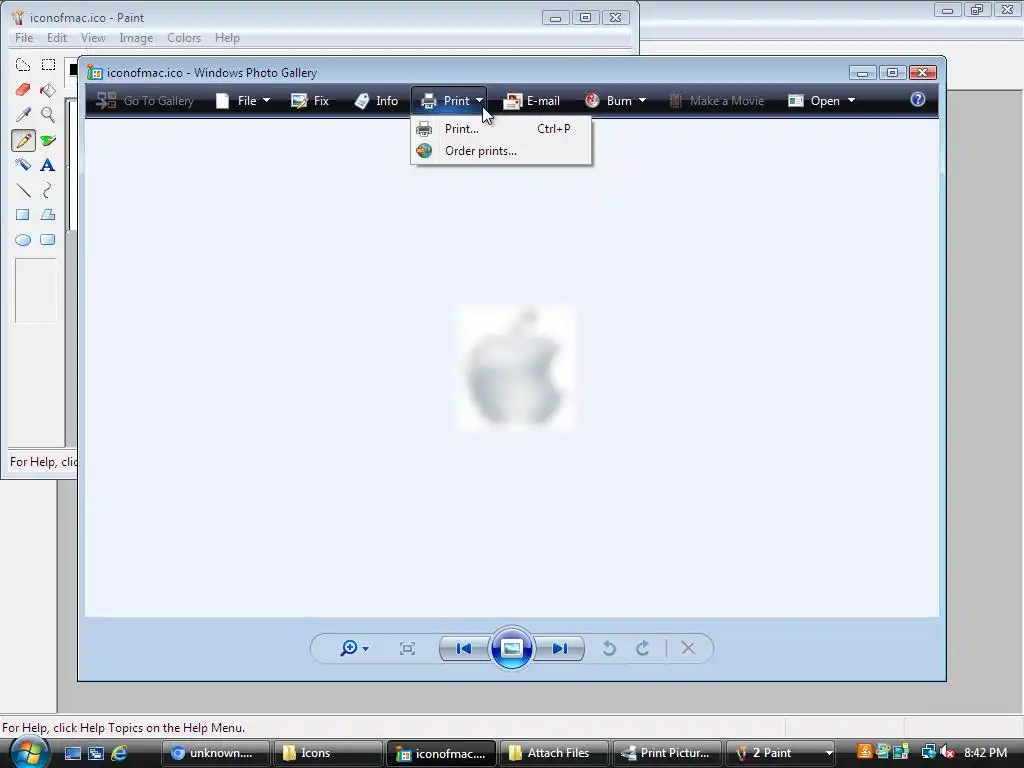This screenshot has width=1024, height=768.
Task: Open Paint's Help menu
Action: click(x=227, y=38)
